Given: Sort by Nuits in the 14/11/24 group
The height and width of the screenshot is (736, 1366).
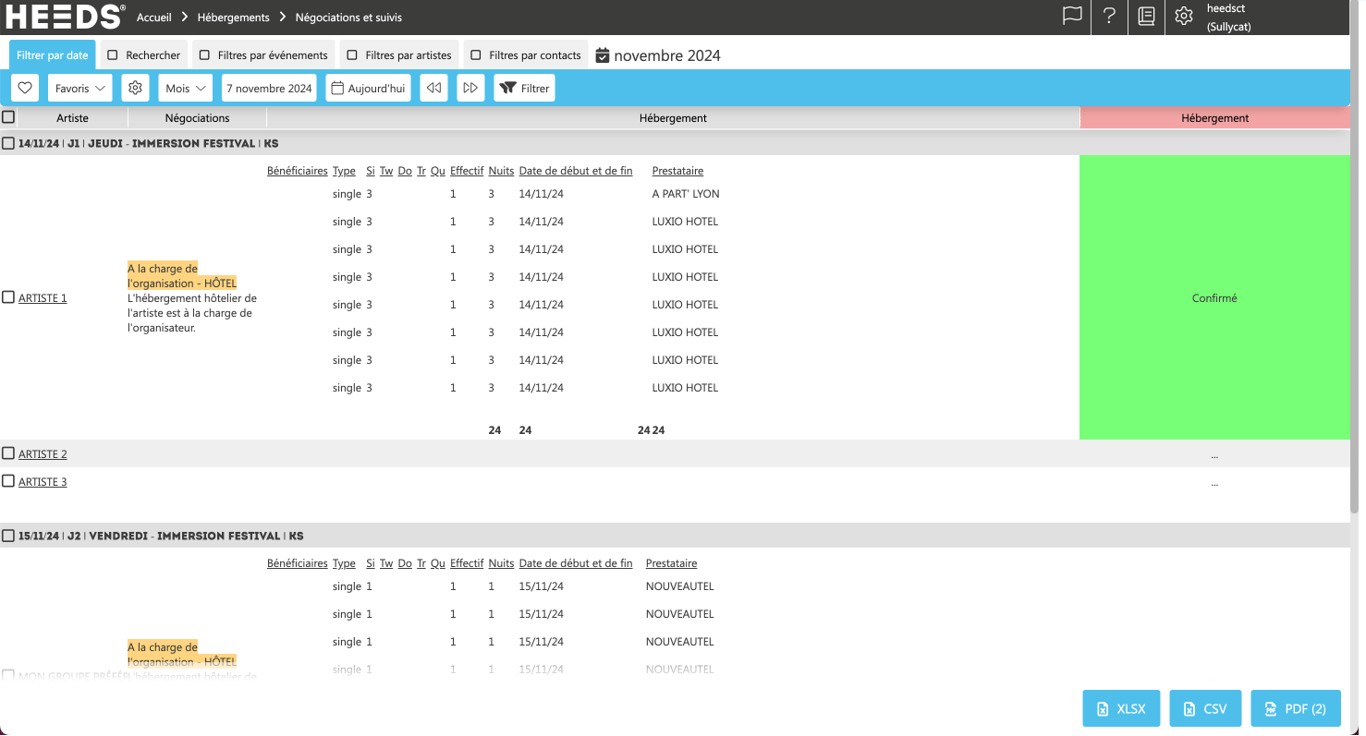Looking at the screenshot, I should pyautogui.click(x=501, y=171).
